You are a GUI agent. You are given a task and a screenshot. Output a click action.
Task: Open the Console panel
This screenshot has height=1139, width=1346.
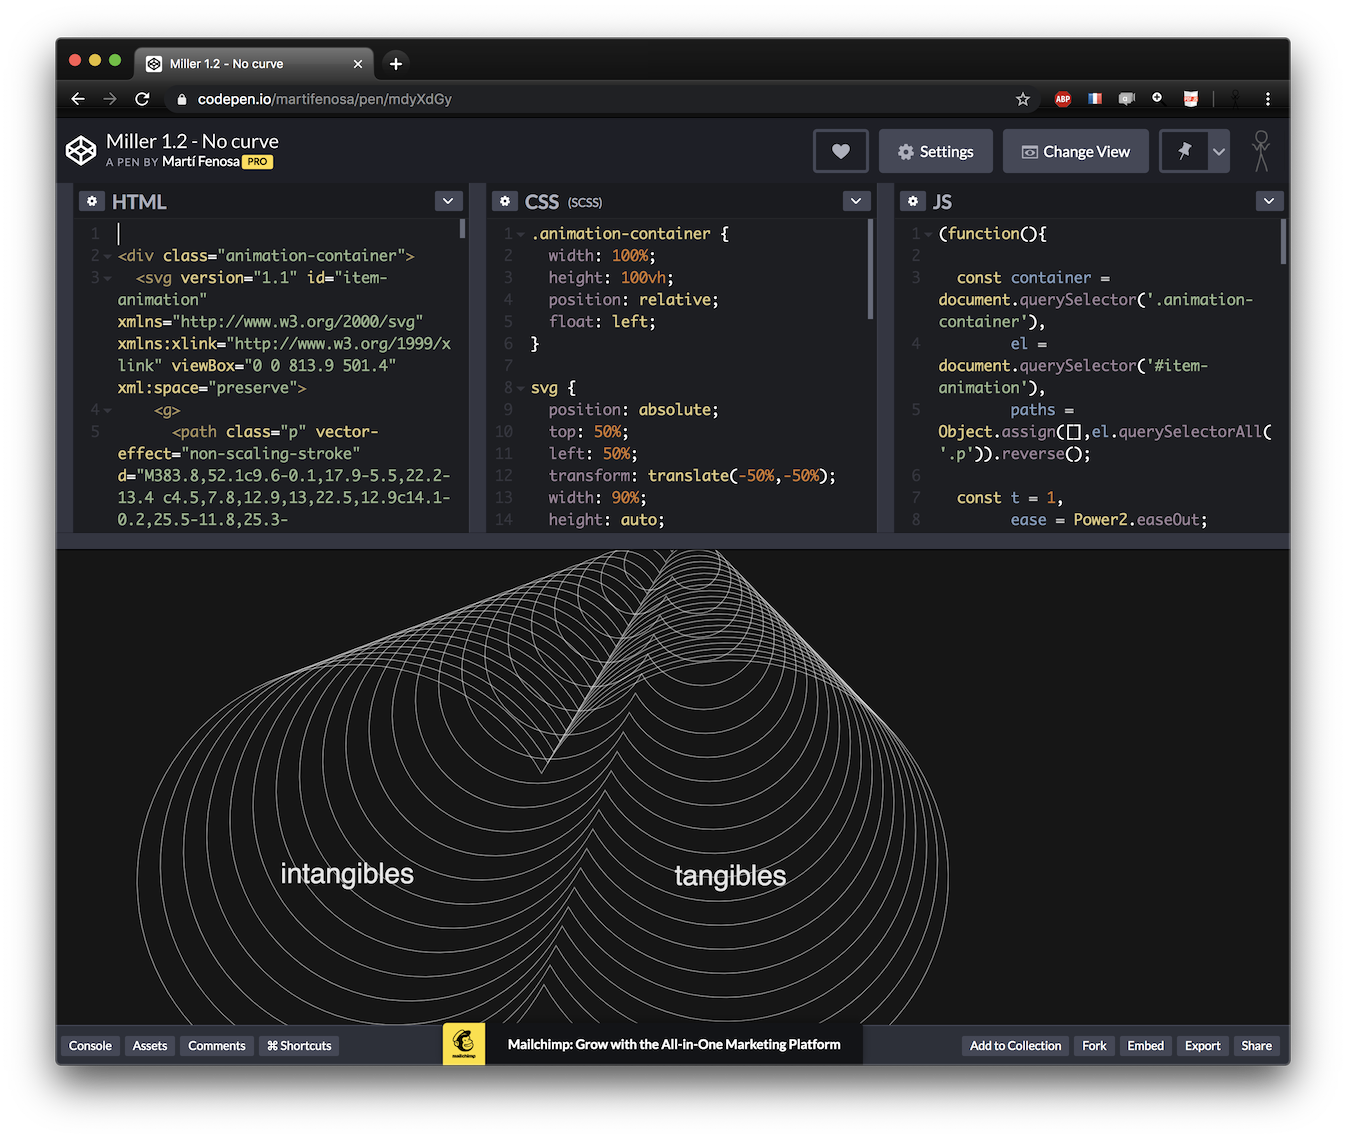point(90,1045)
